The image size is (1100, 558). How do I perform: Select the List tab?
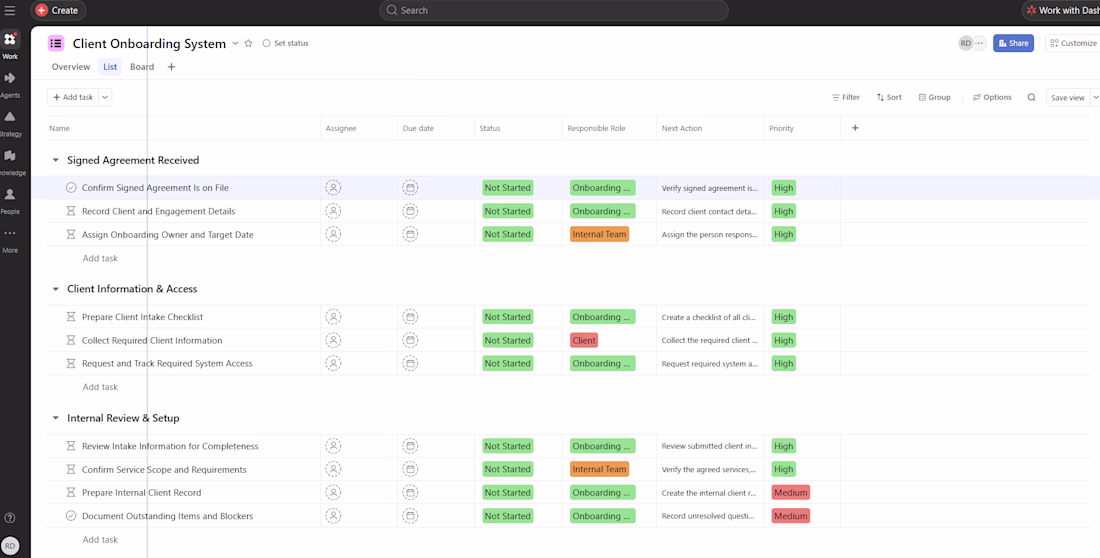click(x=110, y=67)
